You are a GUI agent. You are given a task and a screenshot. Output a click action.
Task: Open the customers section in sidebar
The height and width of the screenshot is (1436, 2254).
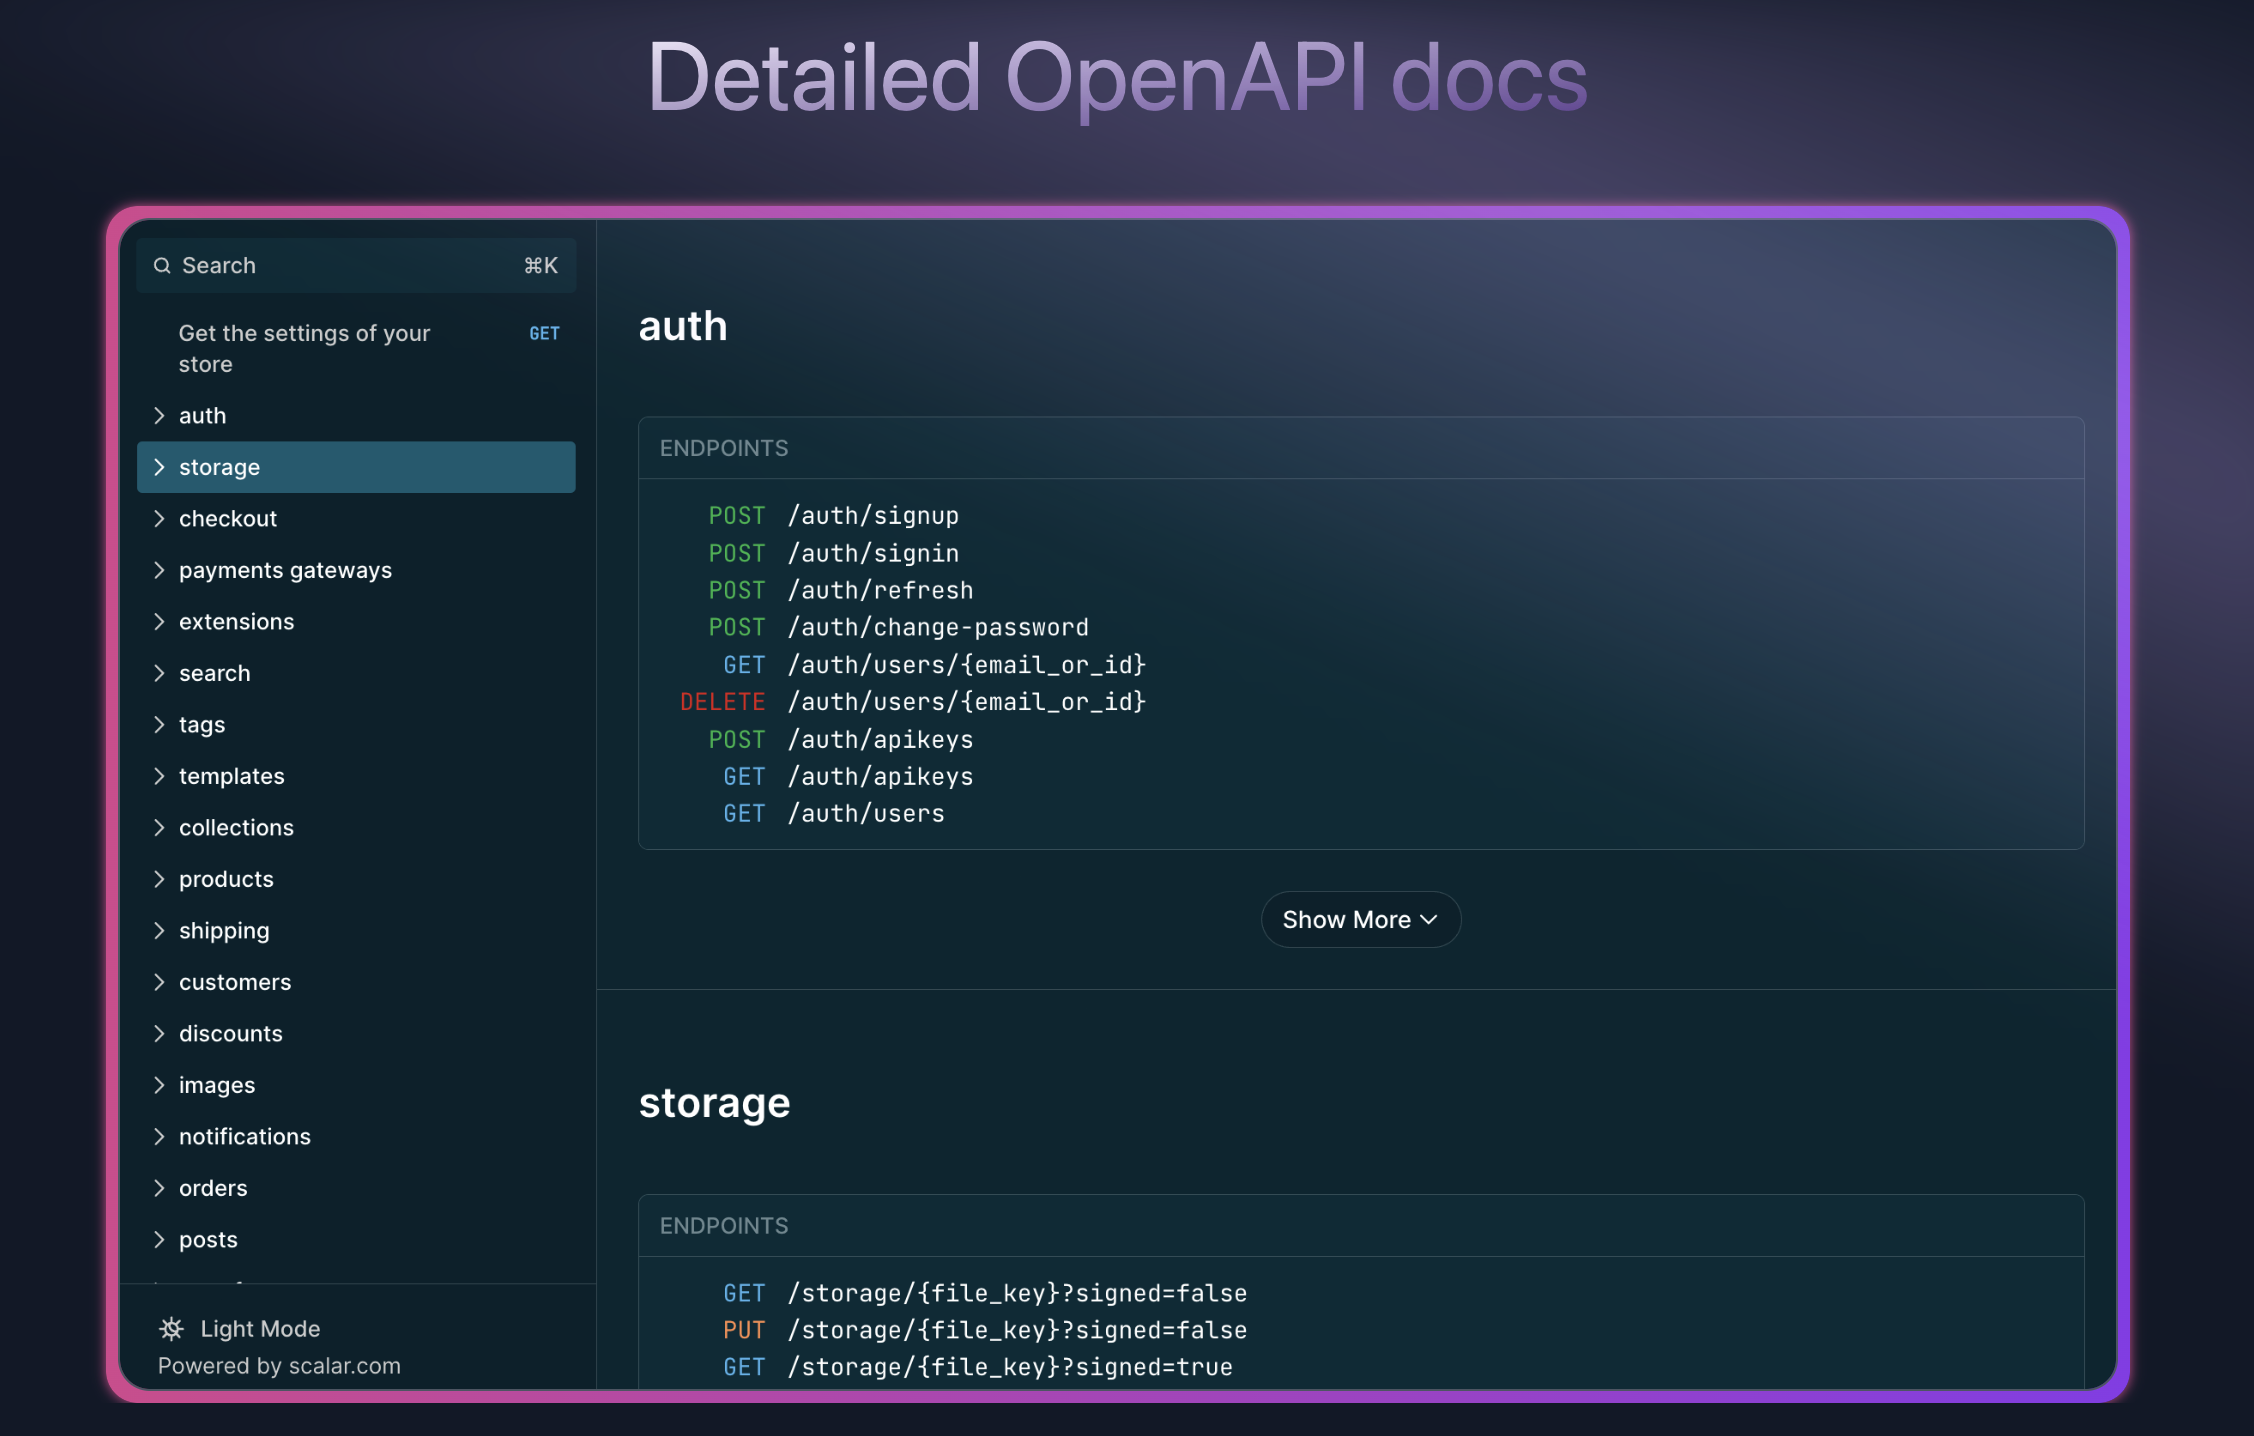click(356, 982)
